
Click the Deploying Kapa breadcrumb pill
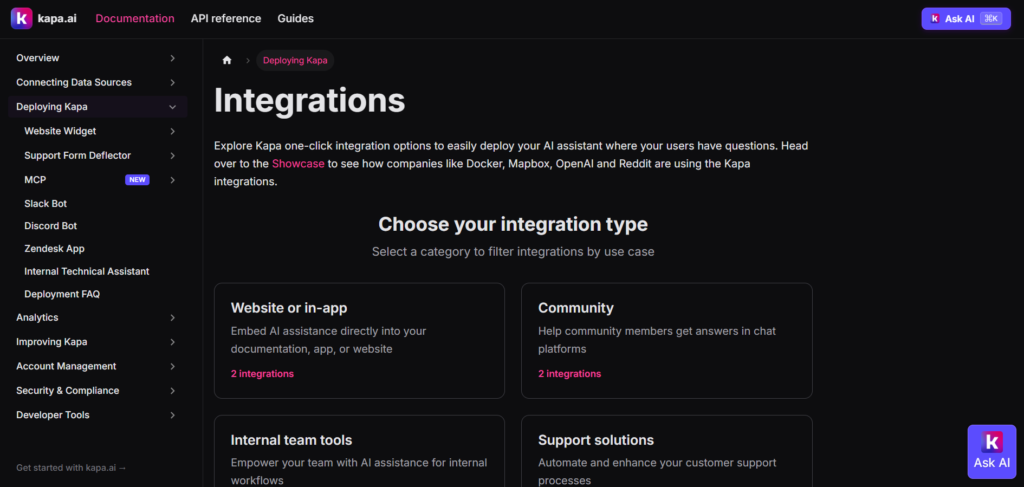pos(295,61)
